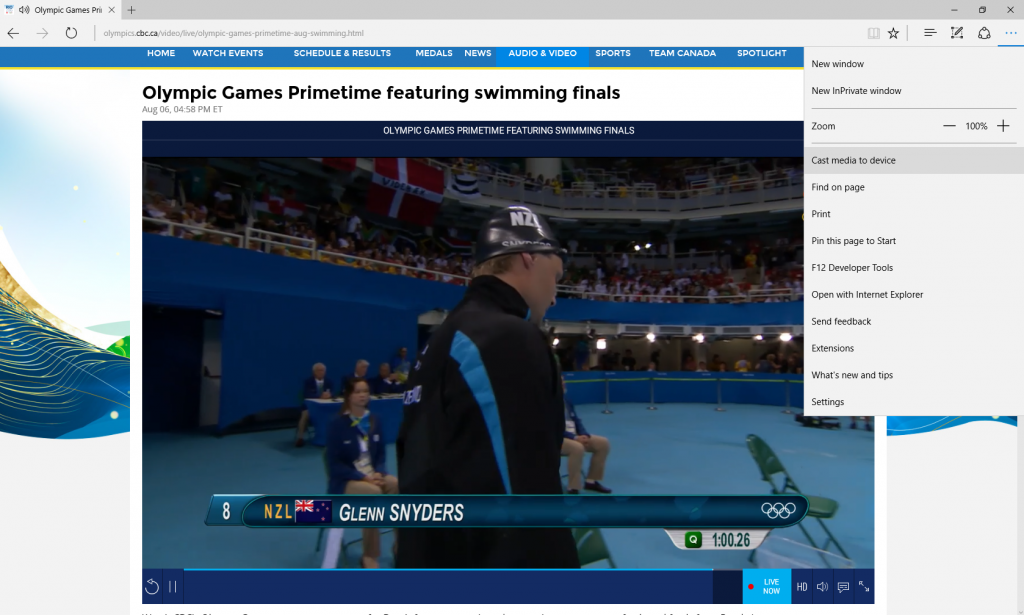Jump to LIVE NOW in player
Screen dimensions: 1024x615
(x=767, y=586)
